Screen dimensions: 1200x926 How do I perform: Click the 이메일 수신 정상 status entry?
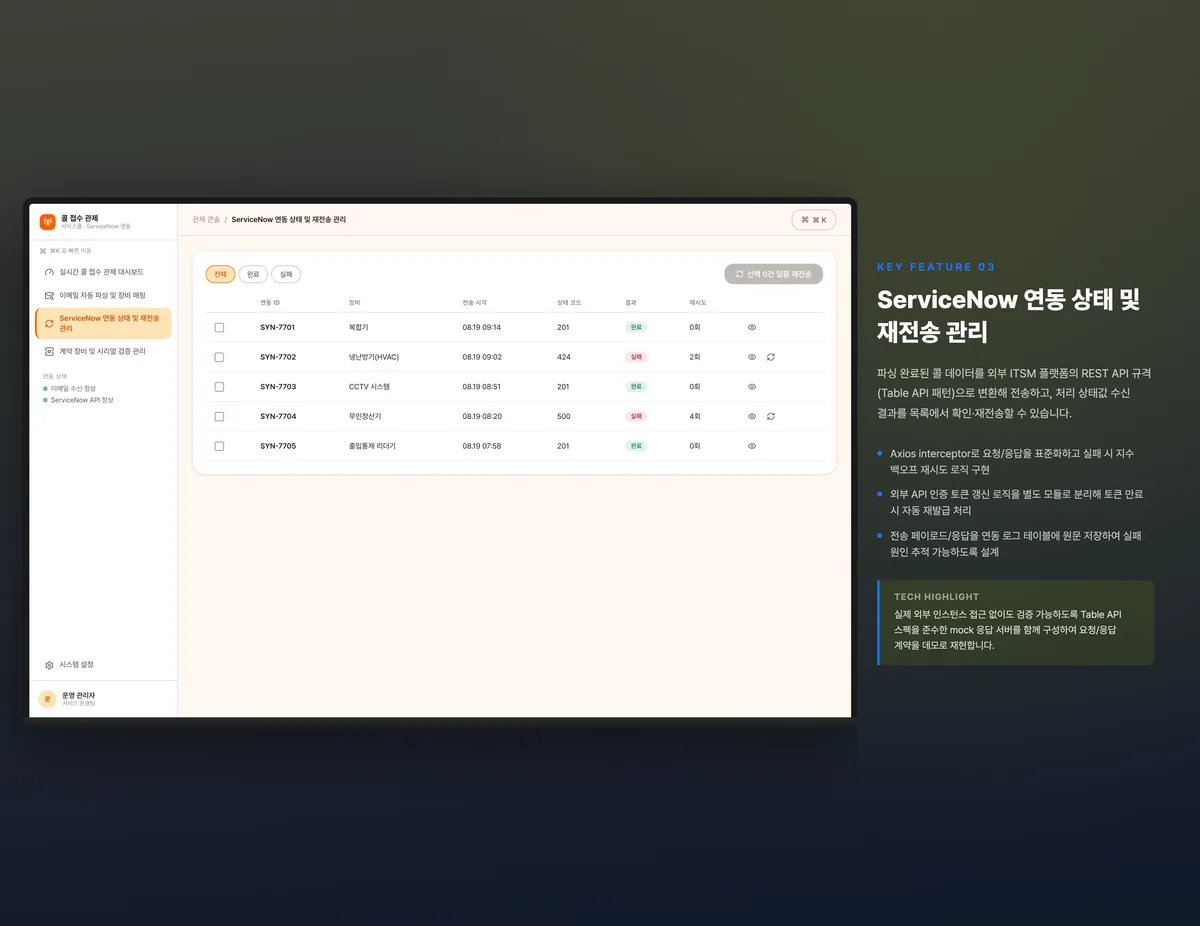(x=70, y=388)
